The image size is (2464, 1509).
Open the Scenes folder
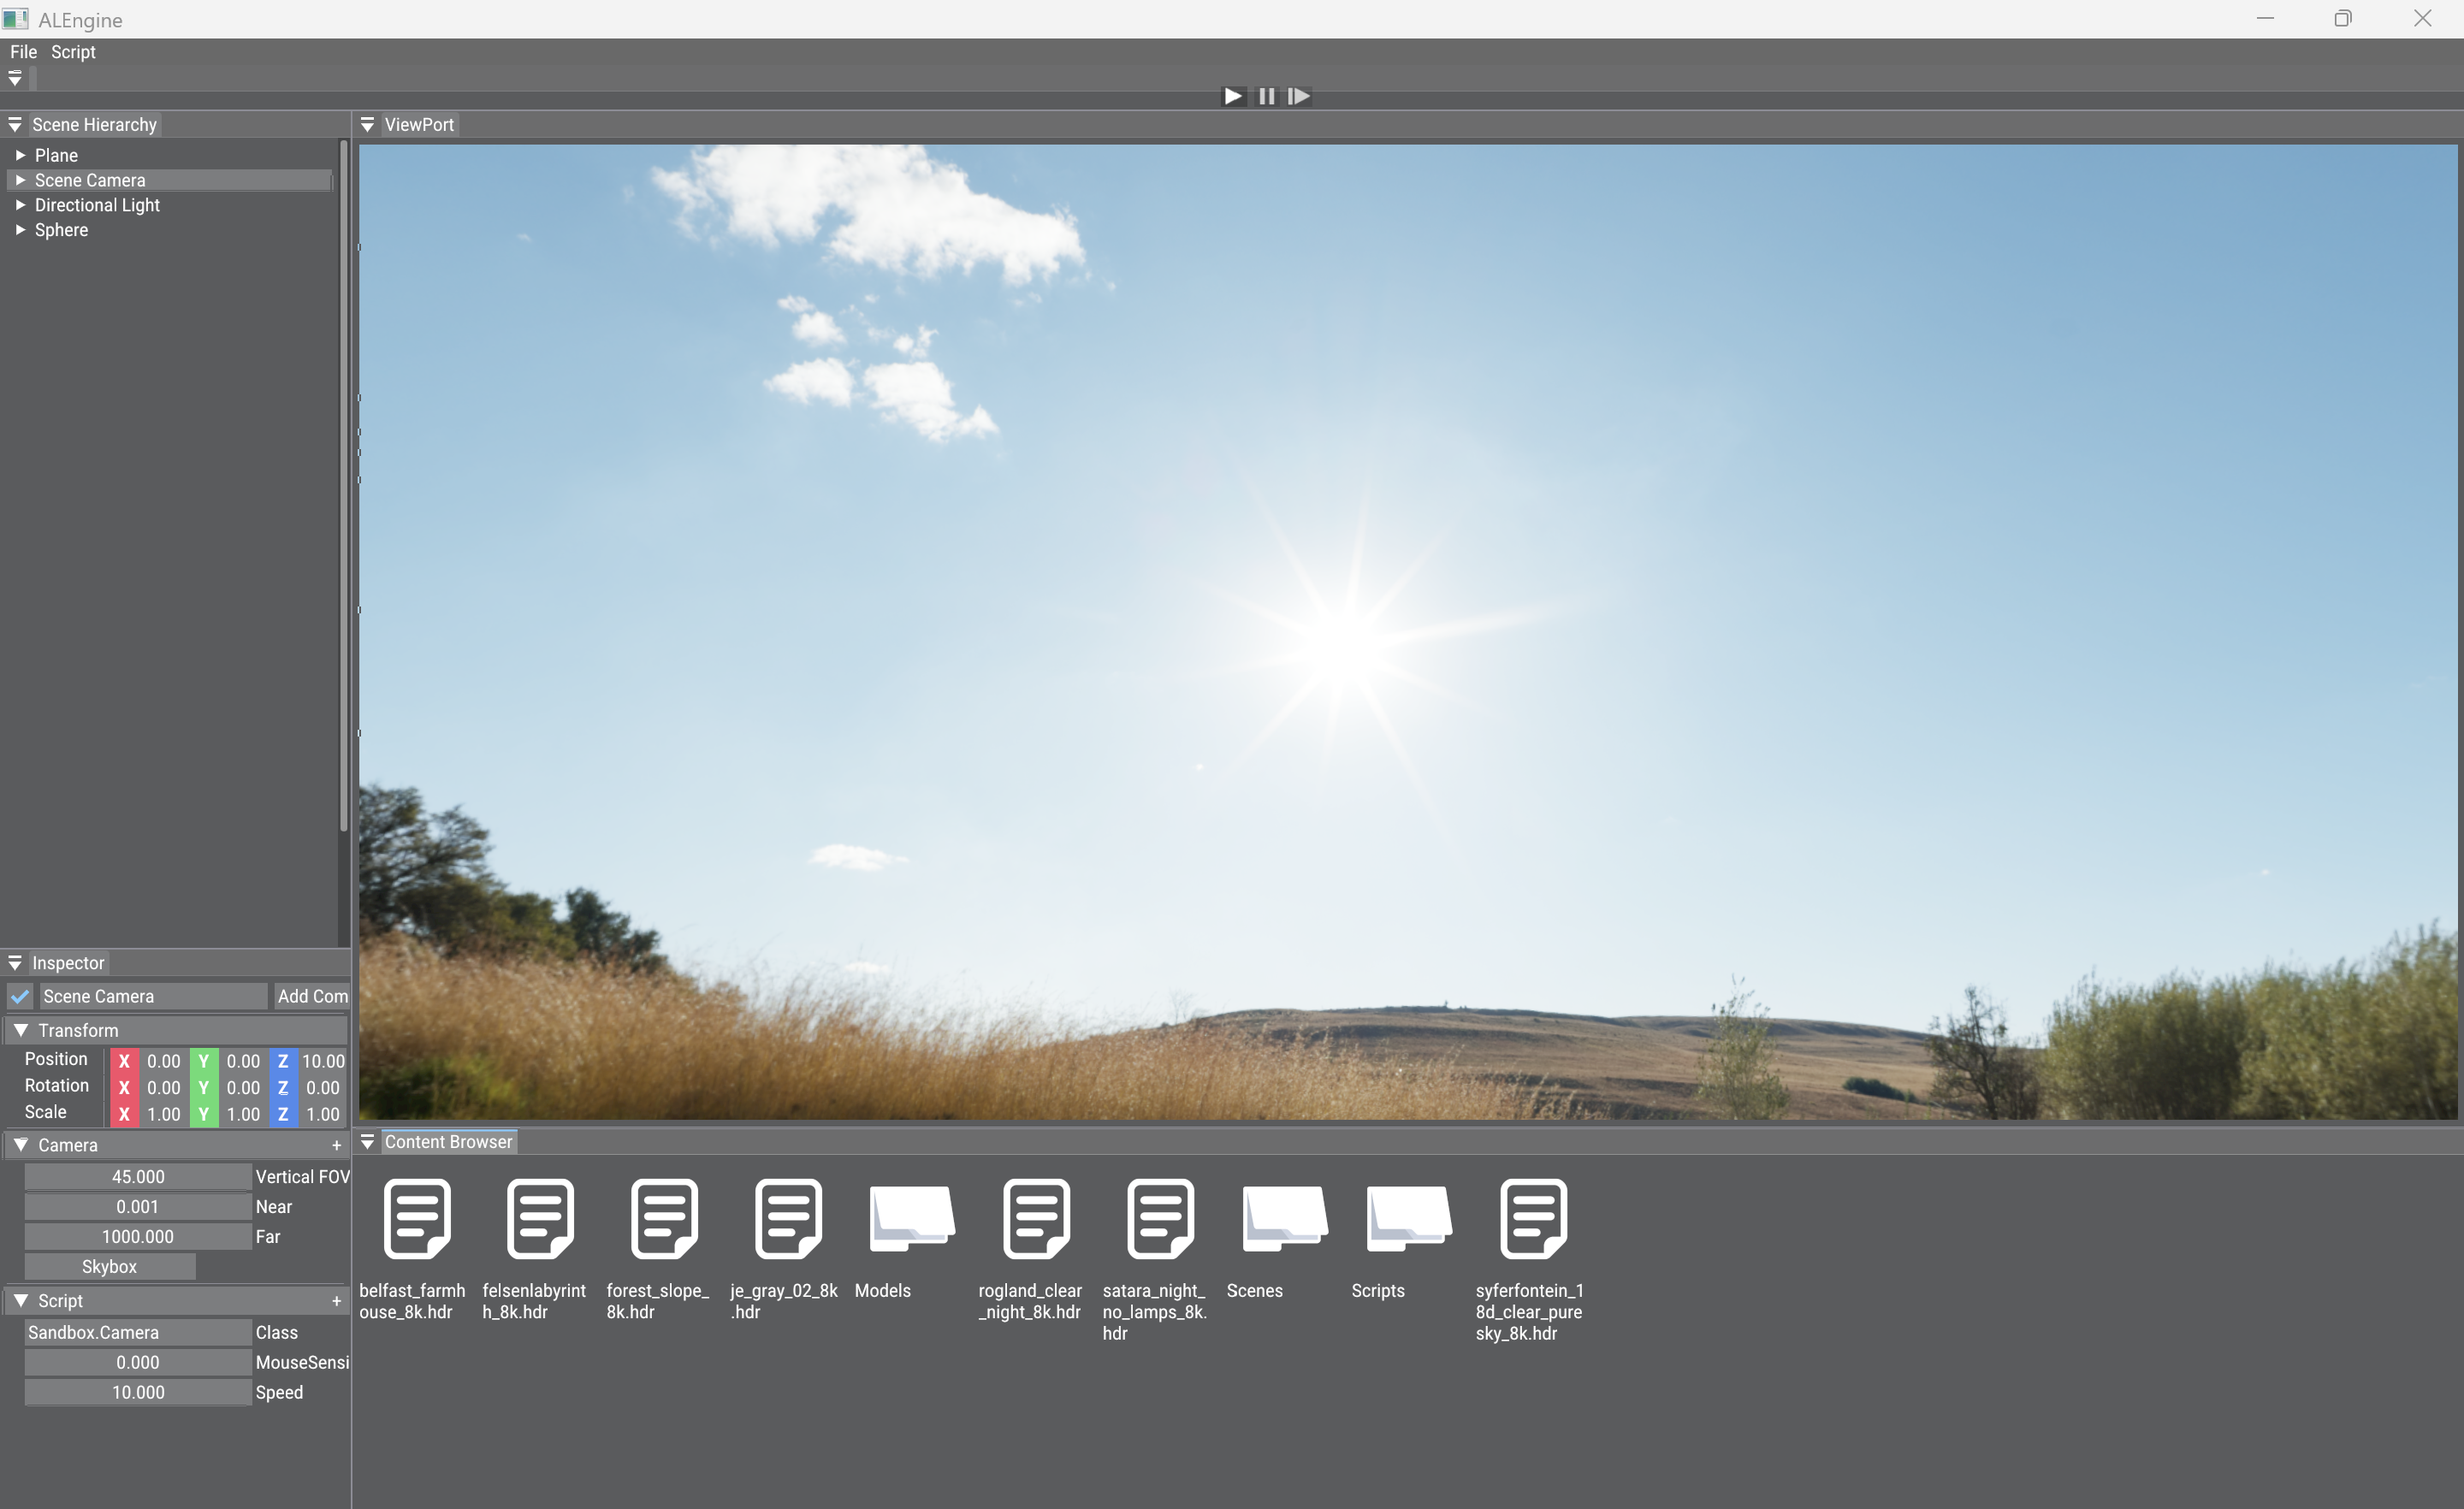[x=1283, y=1217]
